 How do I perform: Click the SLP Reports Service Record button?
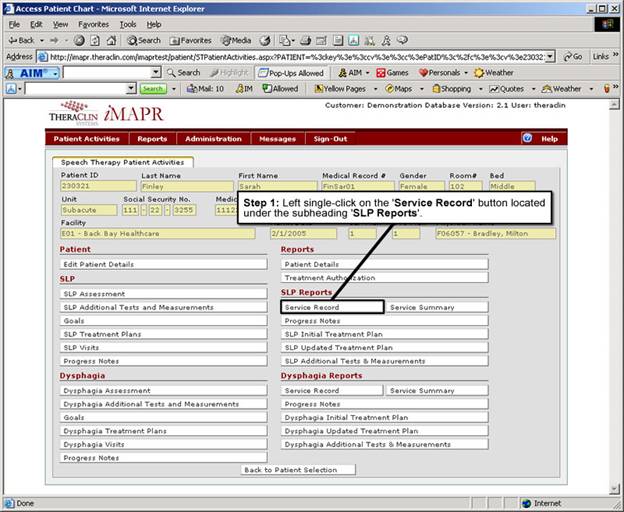[x=332, y=308]
